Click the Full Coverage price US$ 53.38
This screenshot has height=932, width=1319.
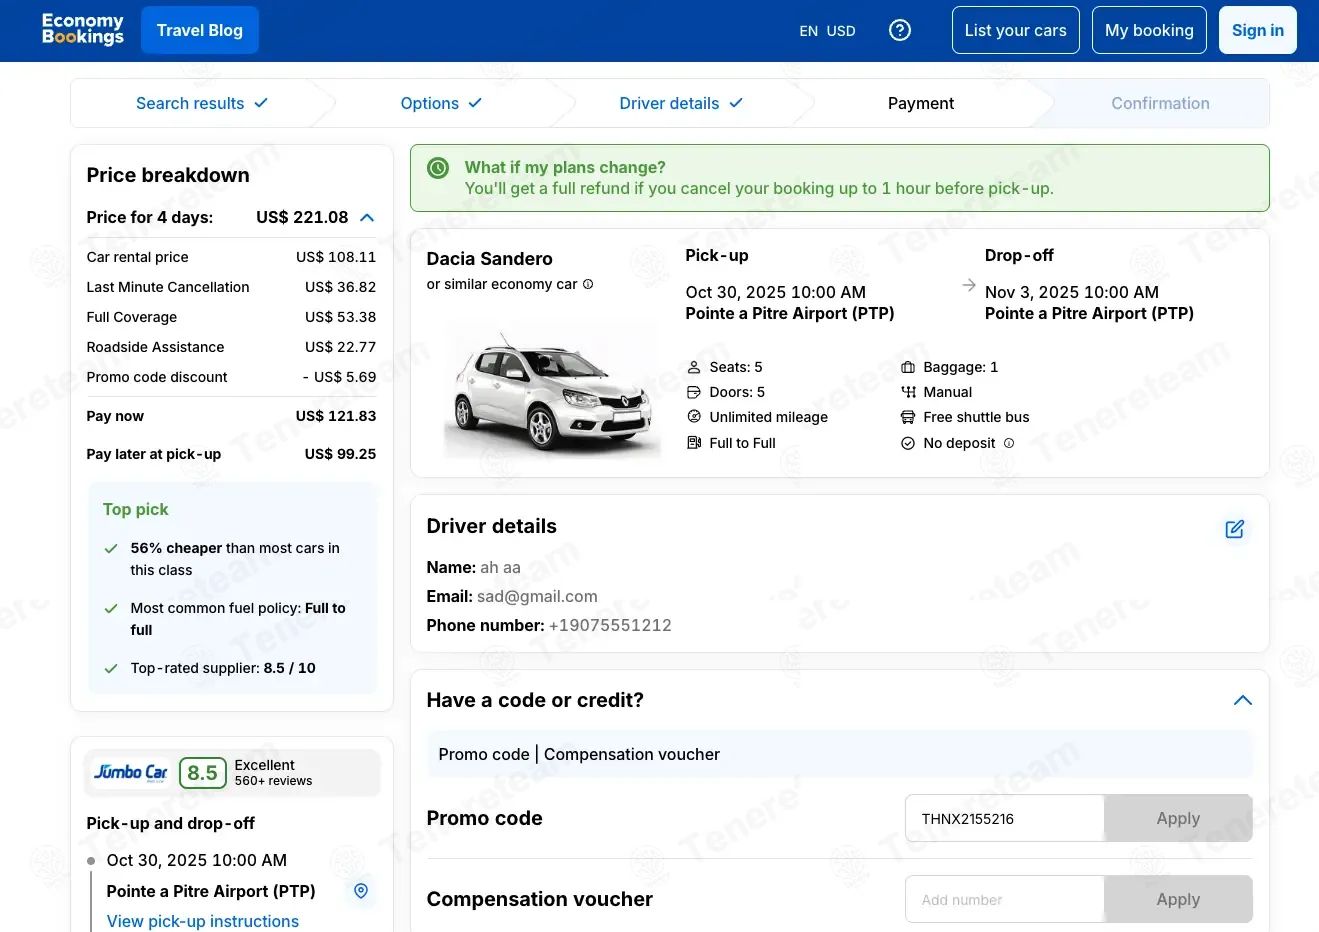tap(341, 317)
